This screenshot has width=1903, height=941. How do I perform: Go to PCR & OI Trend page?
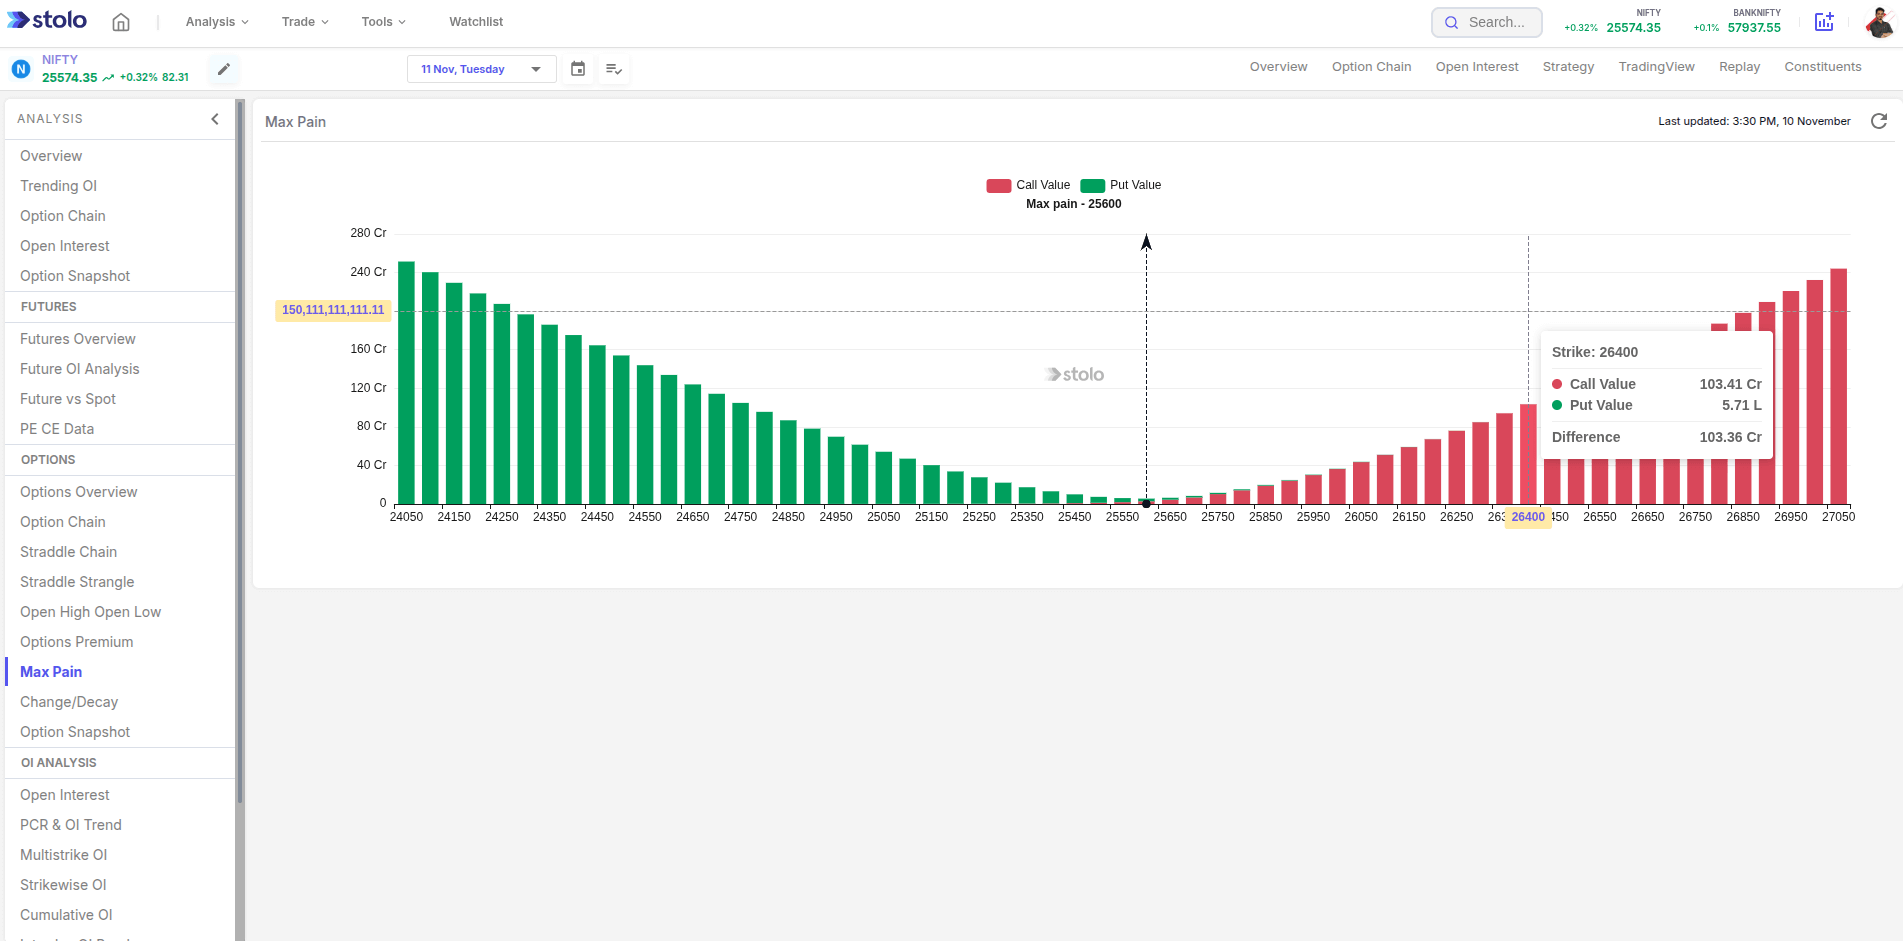pos(71,825)
